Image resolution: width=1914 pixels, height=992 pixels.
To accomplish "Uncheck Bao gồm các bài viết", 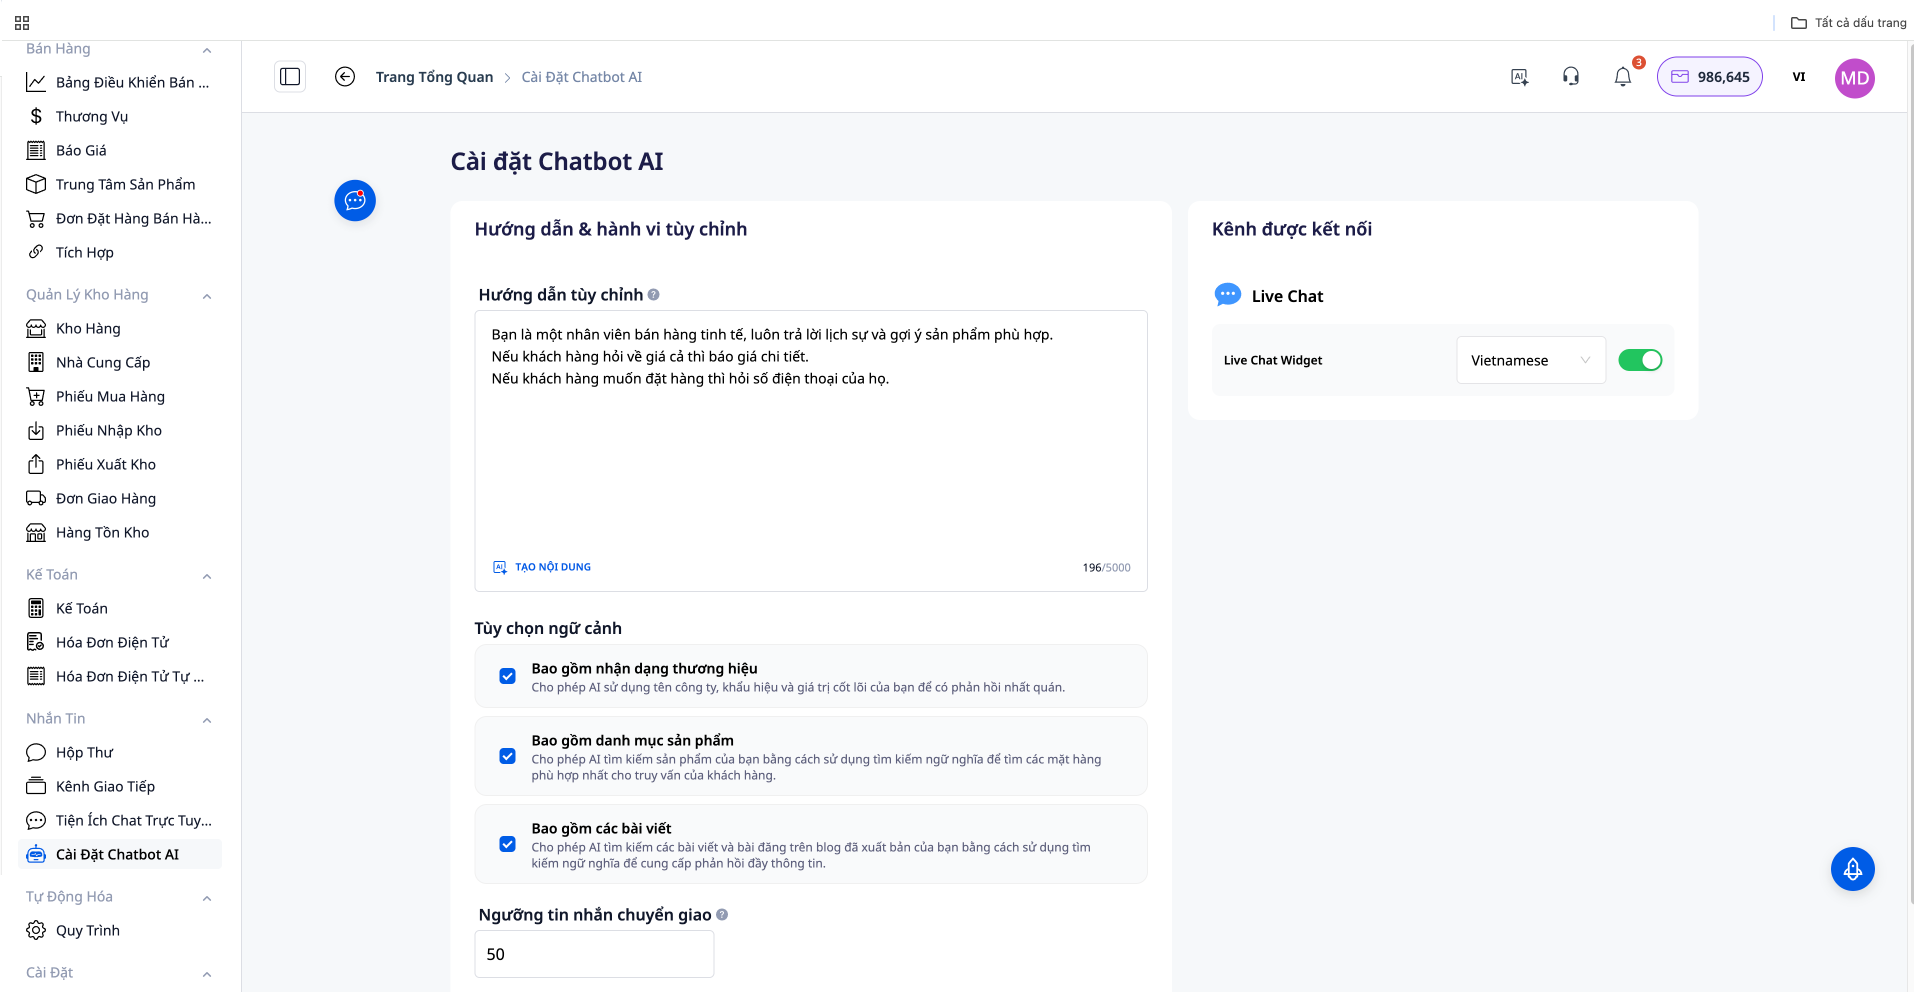I will coord(508,844).
